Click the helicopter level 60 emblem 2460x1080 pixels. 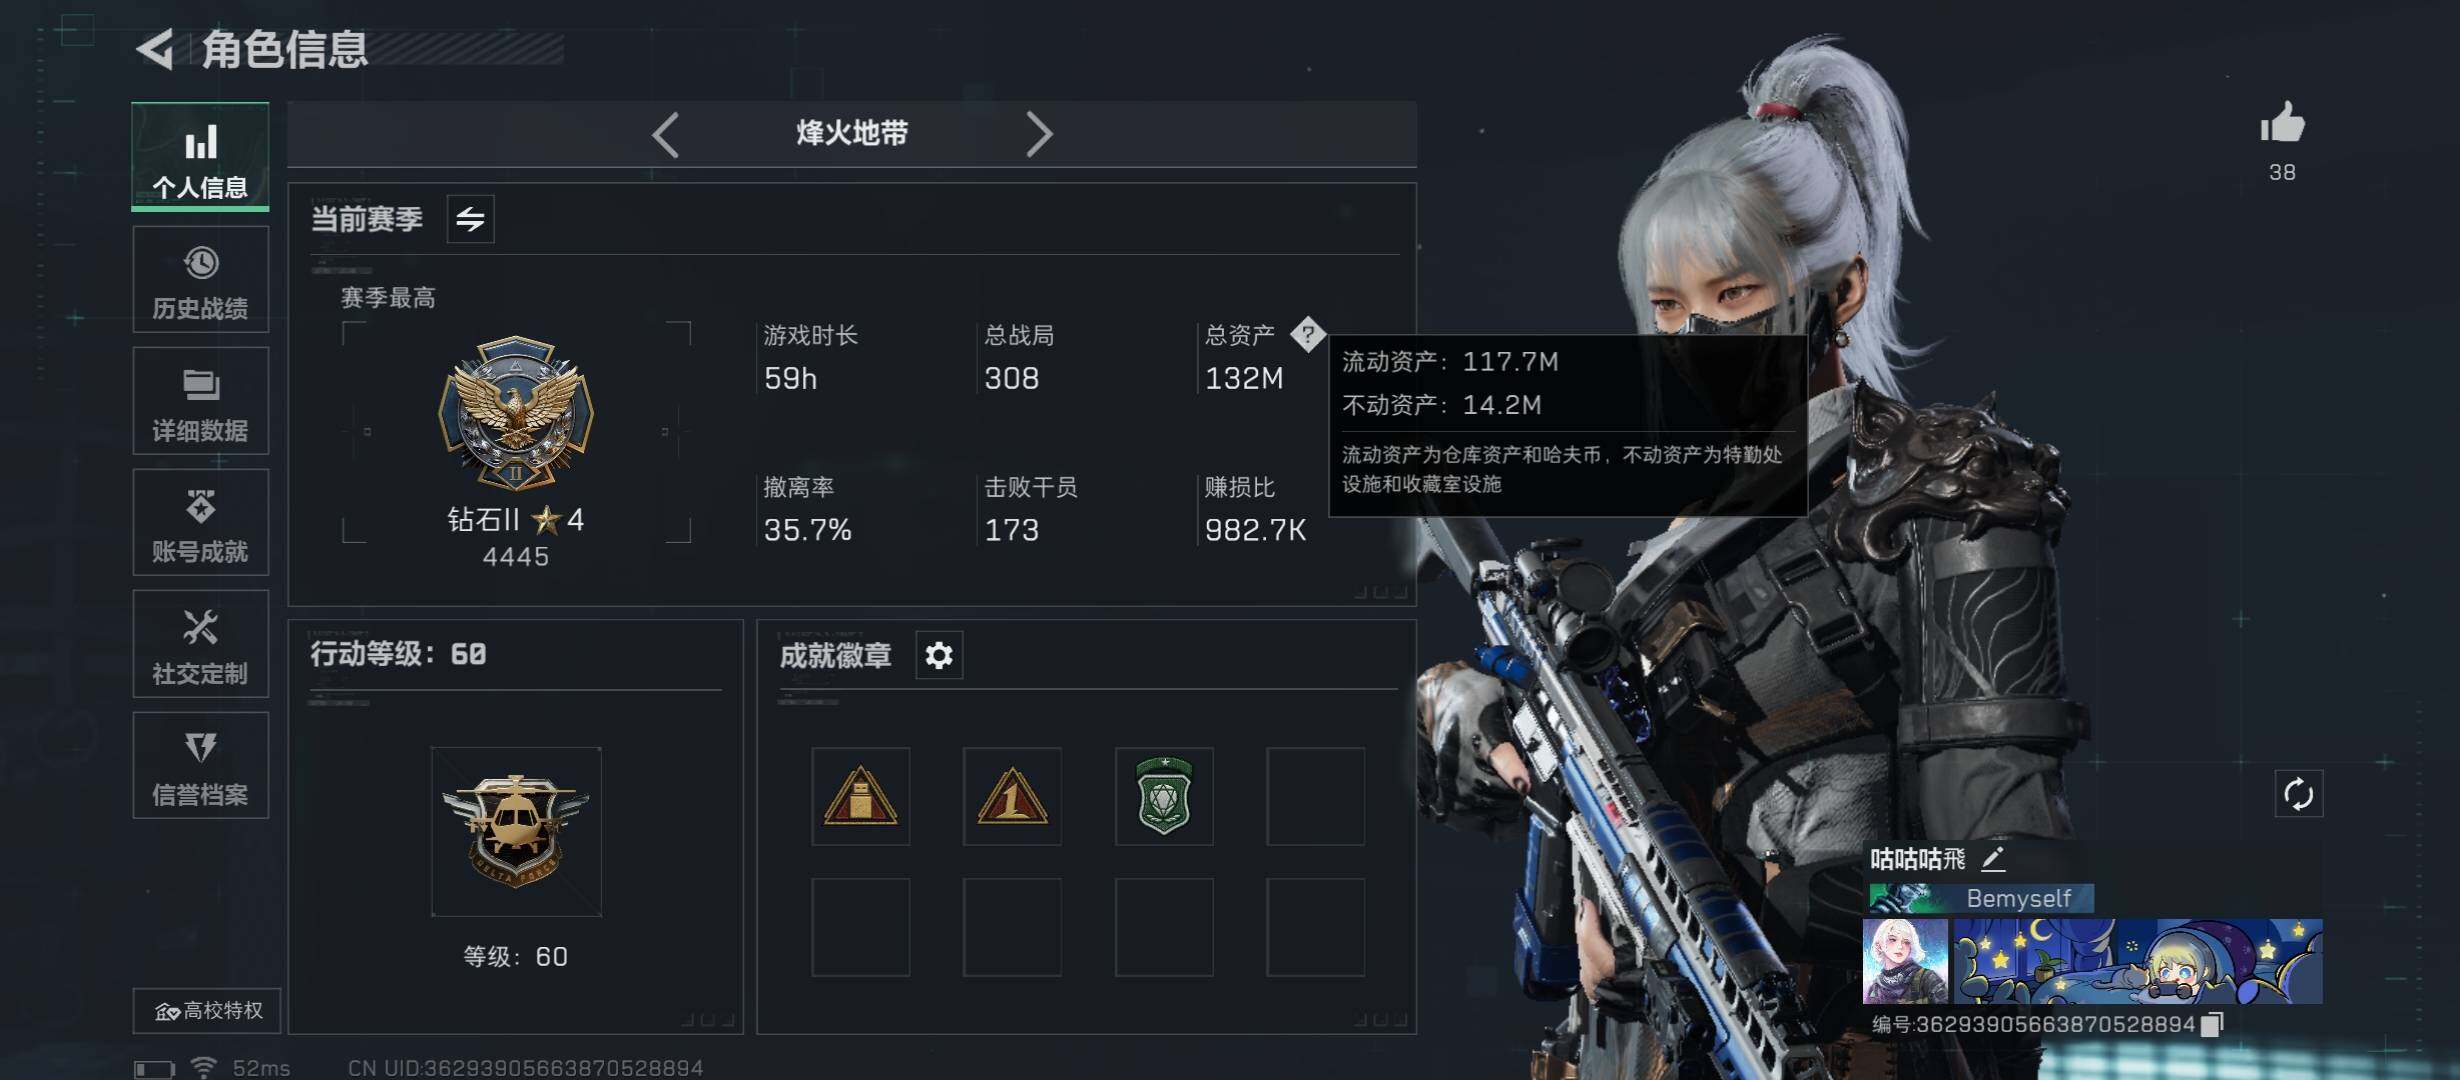(516, 831)
